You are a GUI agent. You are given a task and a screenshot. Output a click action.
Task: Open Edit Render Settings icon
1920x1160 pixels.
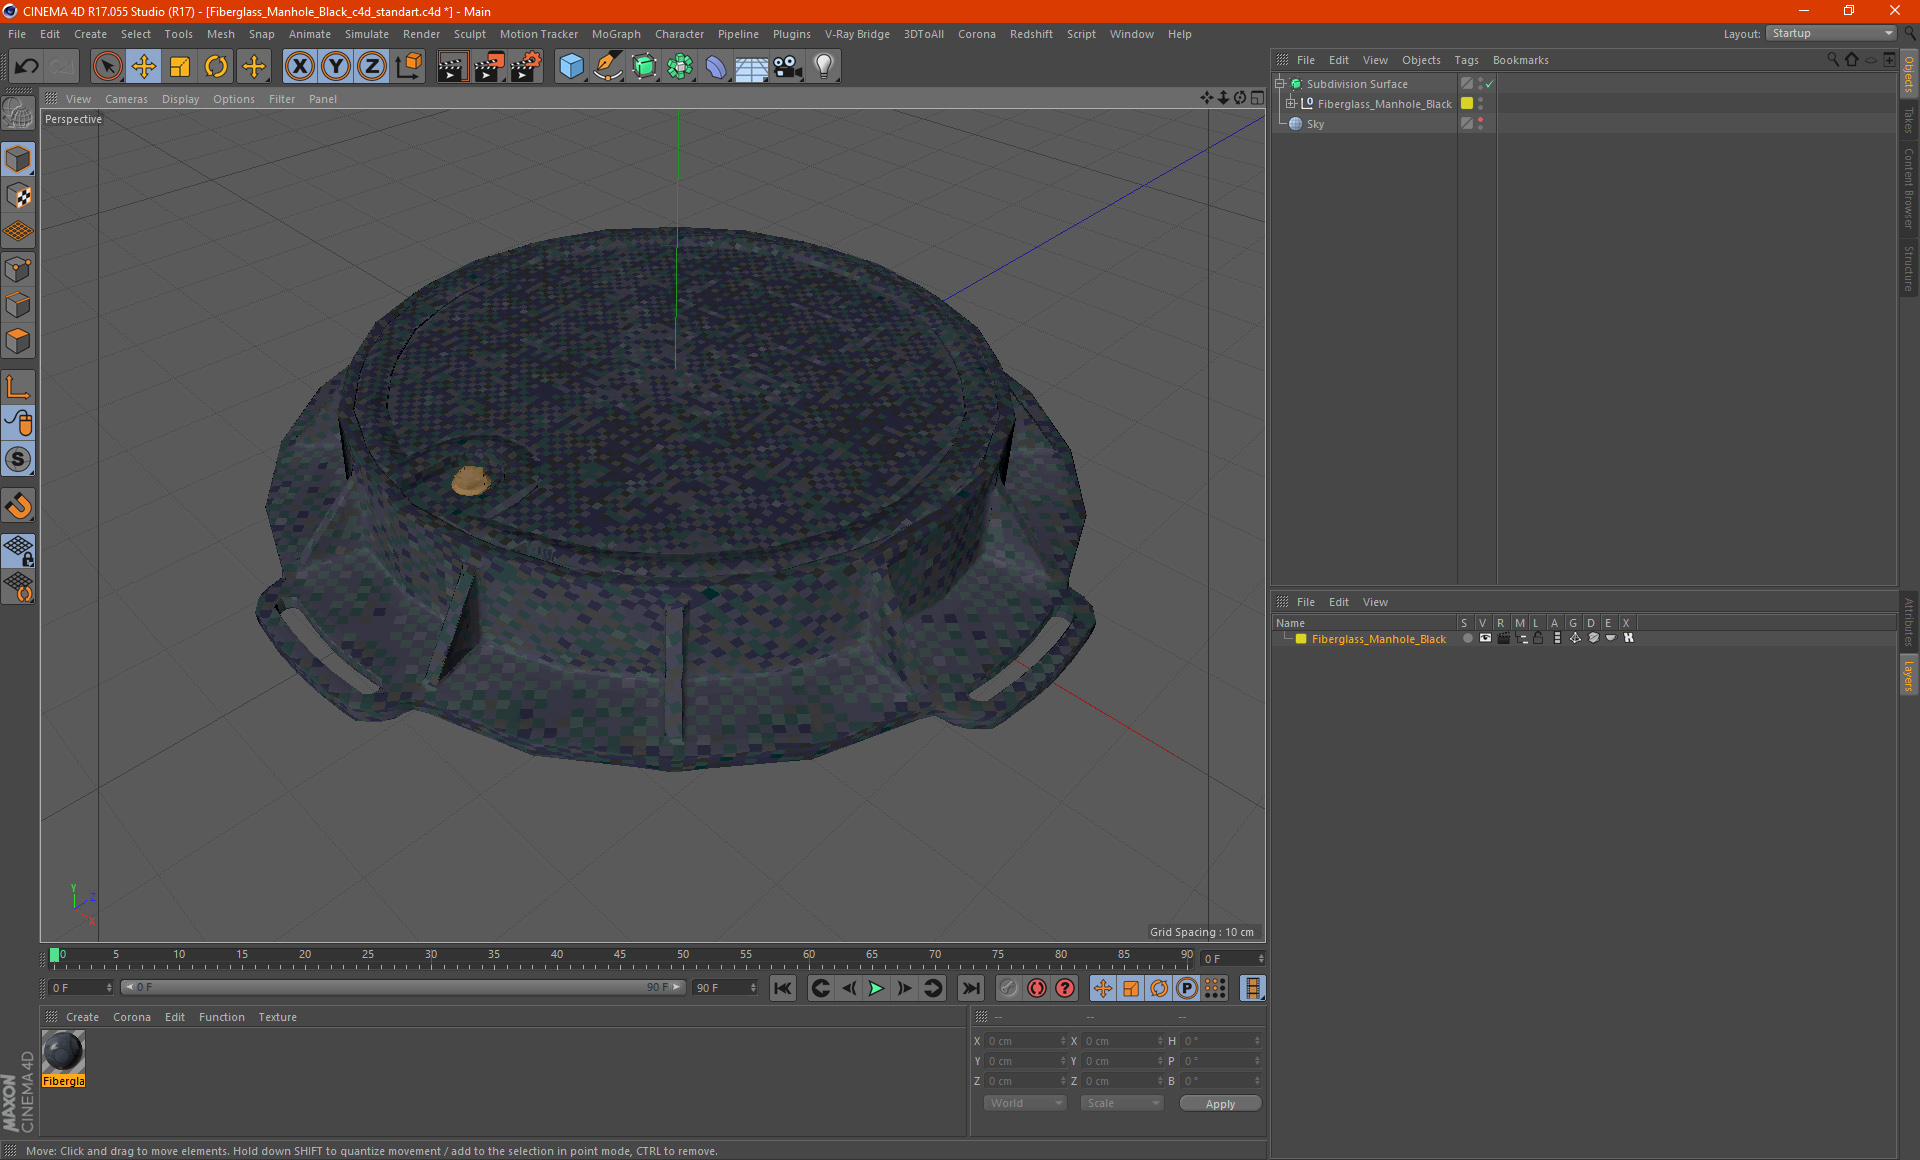pyautogui.click(x=525, y=66)
